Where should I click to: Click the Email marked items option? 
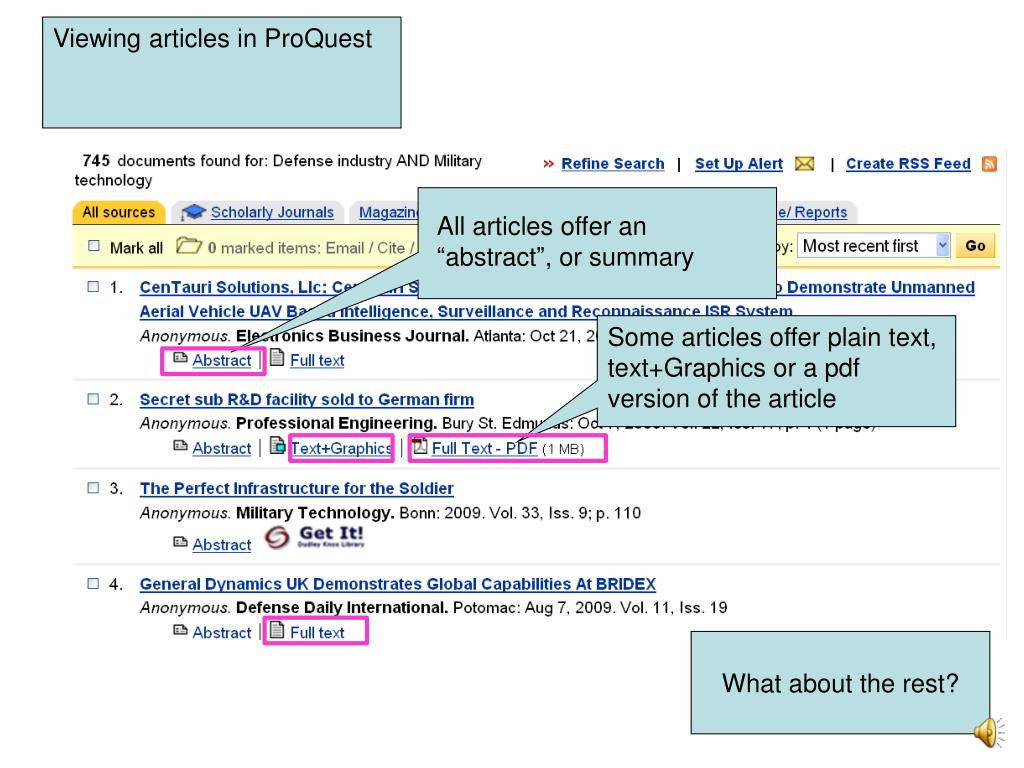coord(345,248)
